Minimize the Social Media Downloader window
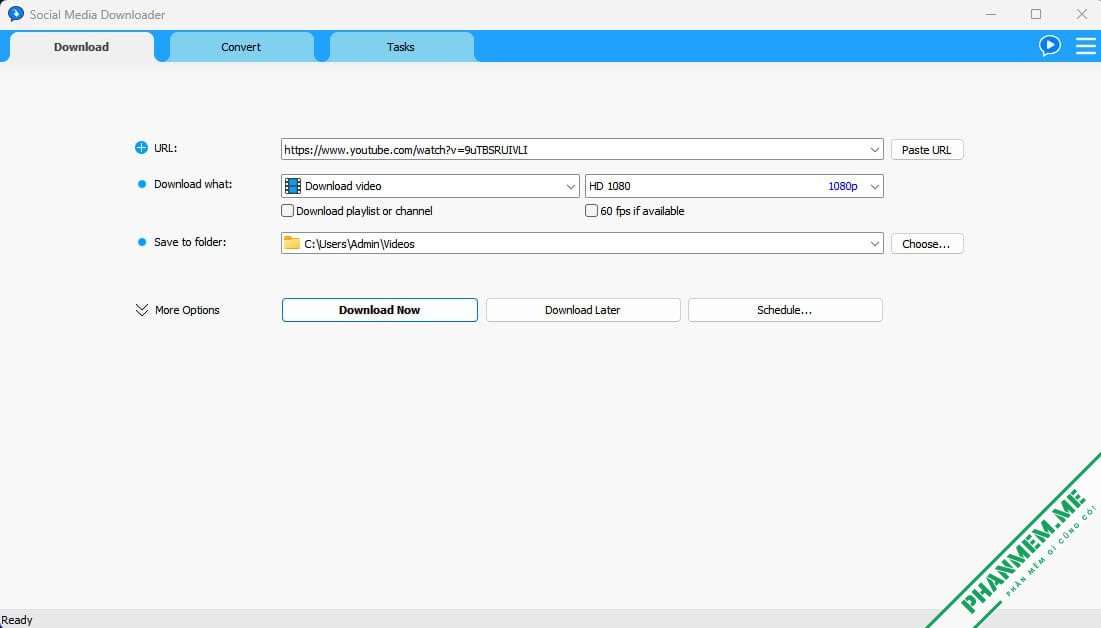Image resolution: width=1101 pixels, height=628 pixels. pyautogui.click(x=991, y=14)
